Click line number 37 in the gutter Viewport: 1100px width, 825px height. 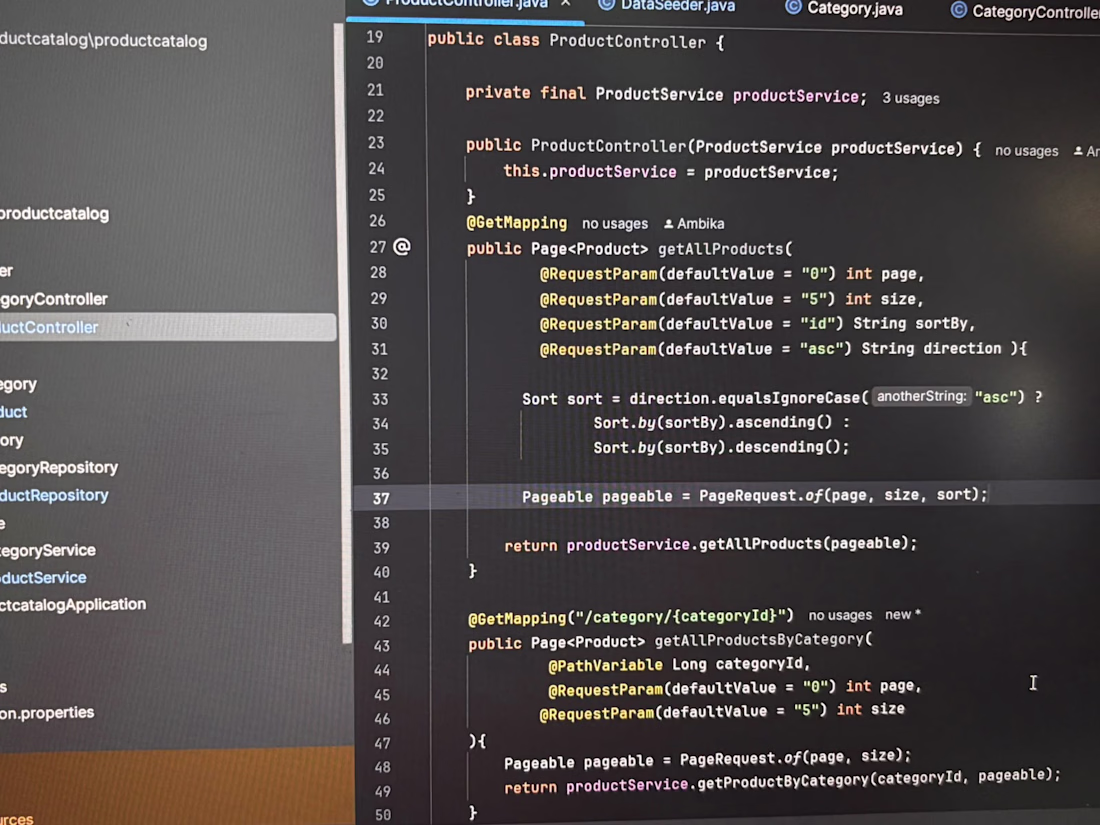pyautogui.click(x=381, y=498)
